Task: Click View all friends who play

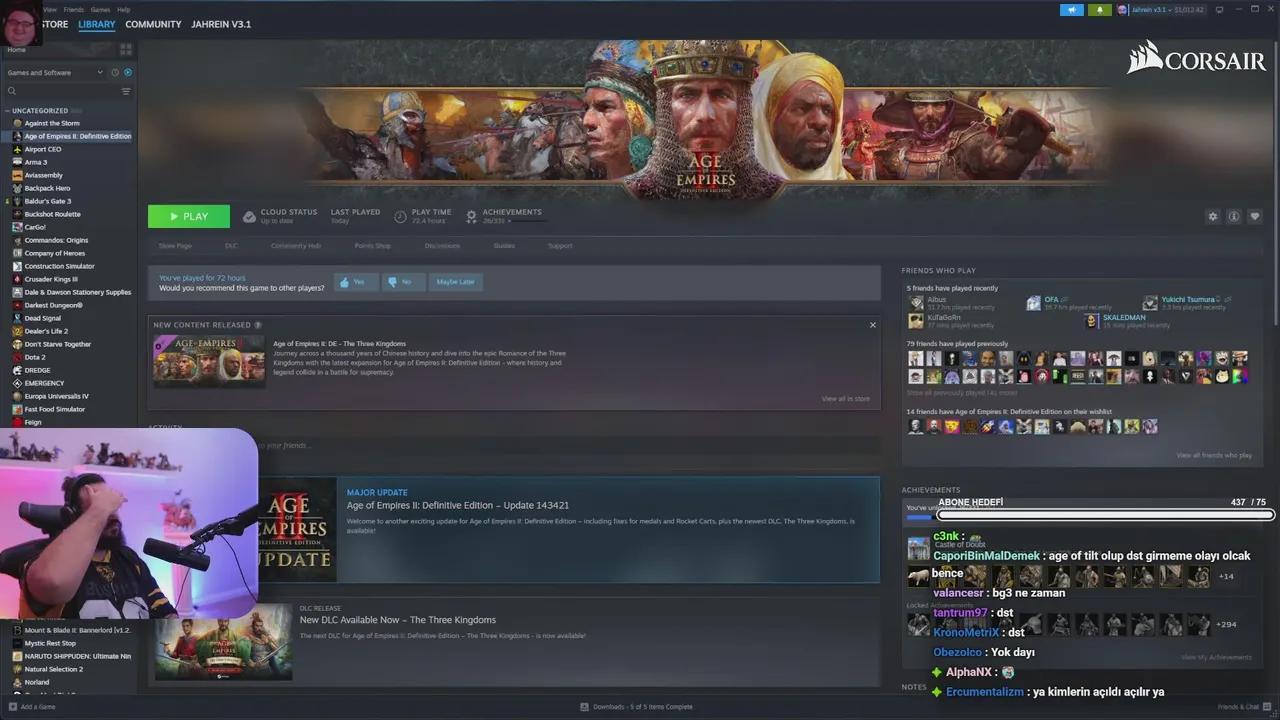Action: (x=1214, y=455)
